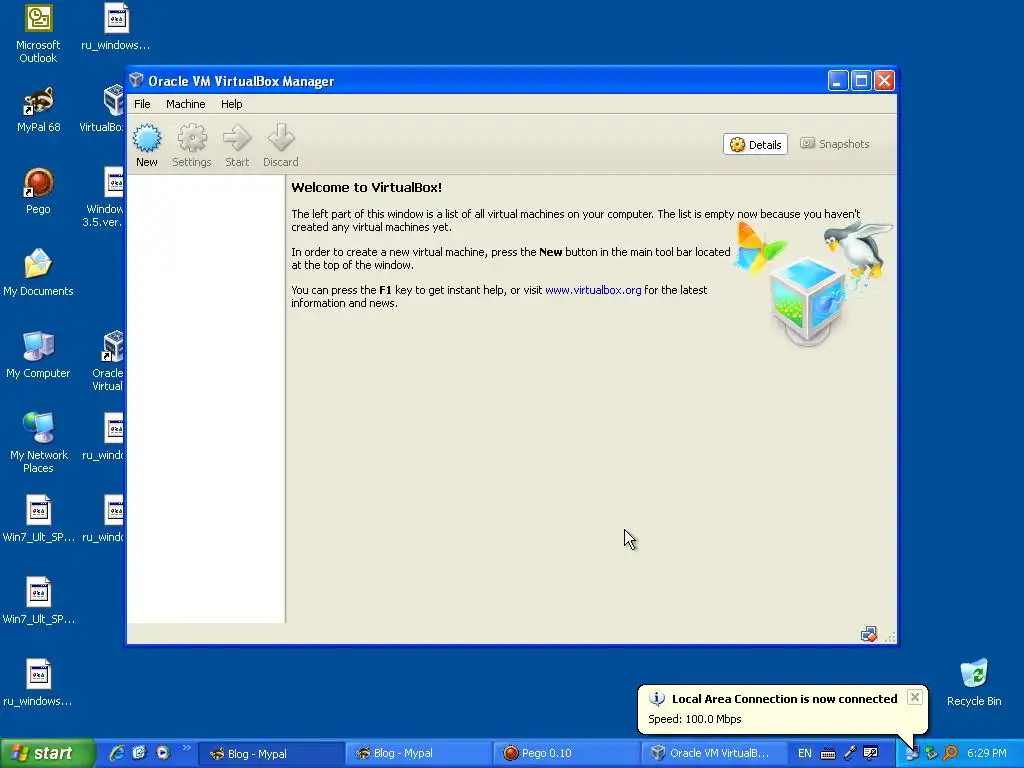Switch to the Pego 0.10 taskbar button

[x=566, y=754]
